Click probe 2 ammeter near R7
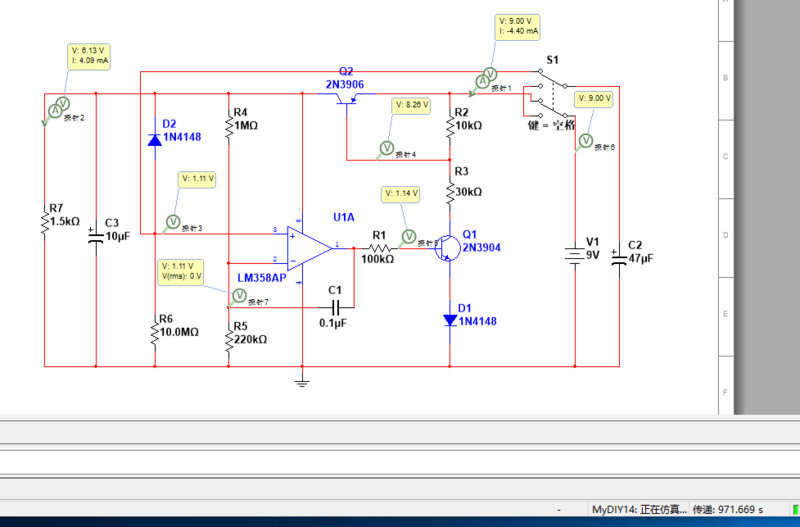Image resolution: width=800 pixels, height=527 pixels. pyautogui.click(x=58, y=105)
